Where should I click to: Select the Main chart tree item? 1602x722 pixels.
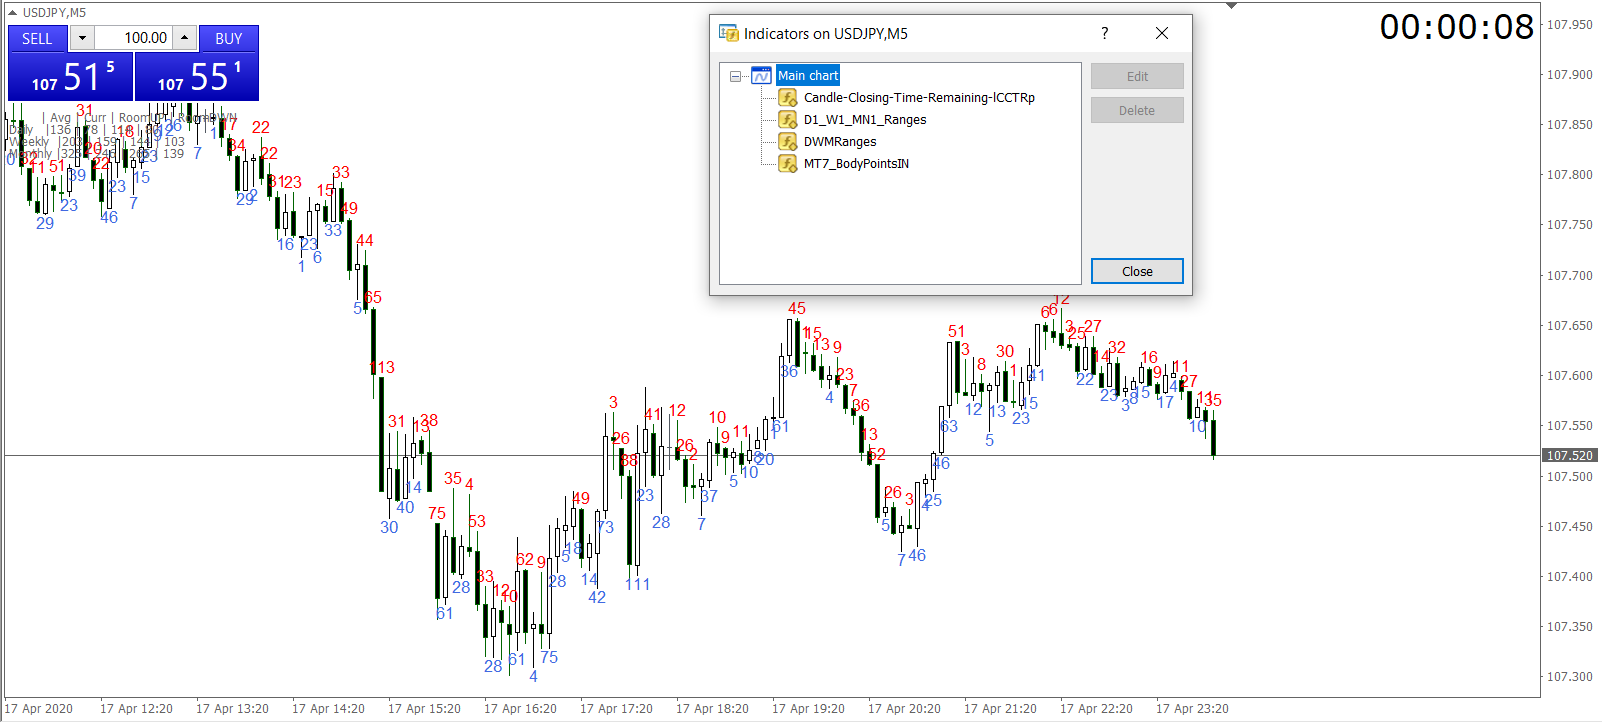tap(808, 76)
